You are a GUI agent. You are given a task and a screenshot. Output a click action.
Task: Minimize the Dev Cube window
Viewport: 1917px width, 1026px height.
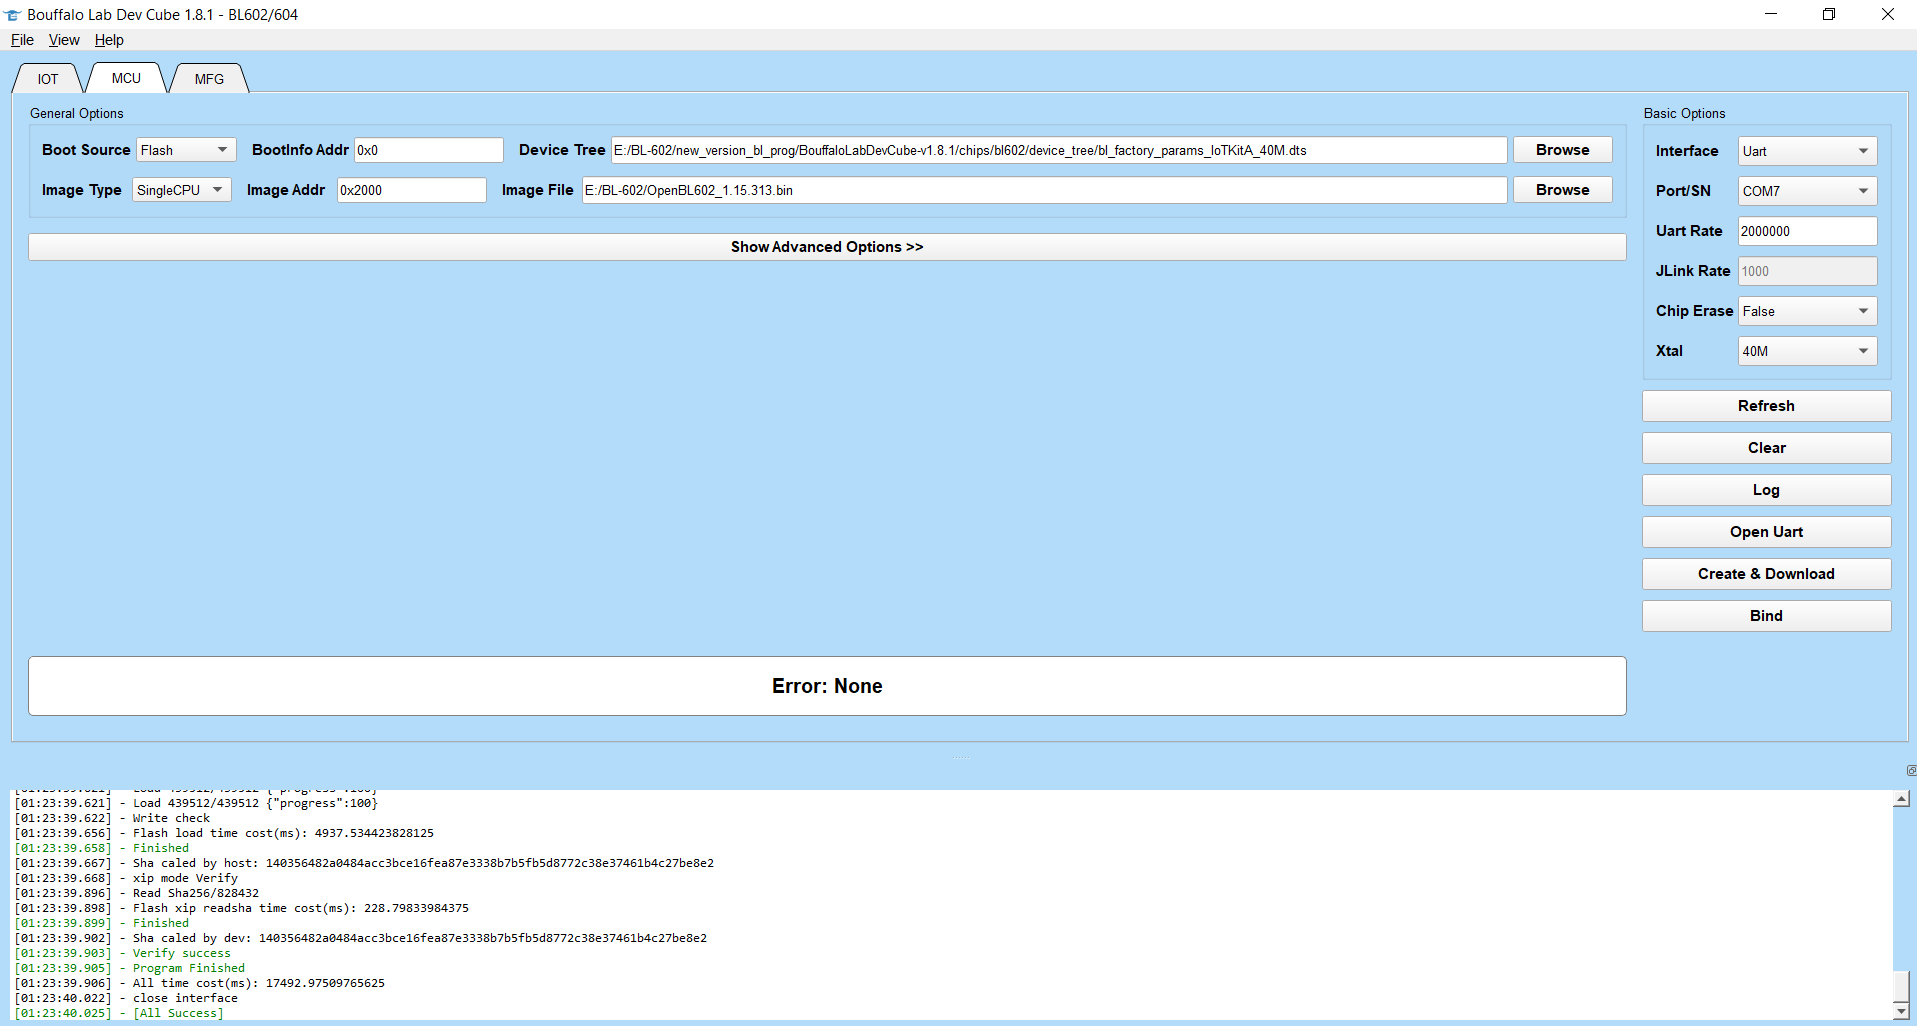[x=1770, y=14]
